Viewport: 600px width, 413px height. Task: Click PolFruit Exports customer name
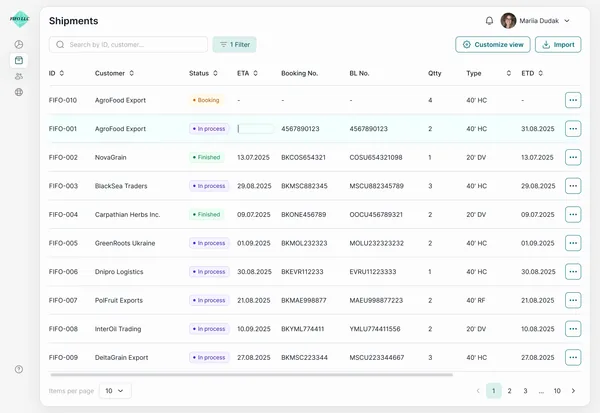[x=119, y=300]
